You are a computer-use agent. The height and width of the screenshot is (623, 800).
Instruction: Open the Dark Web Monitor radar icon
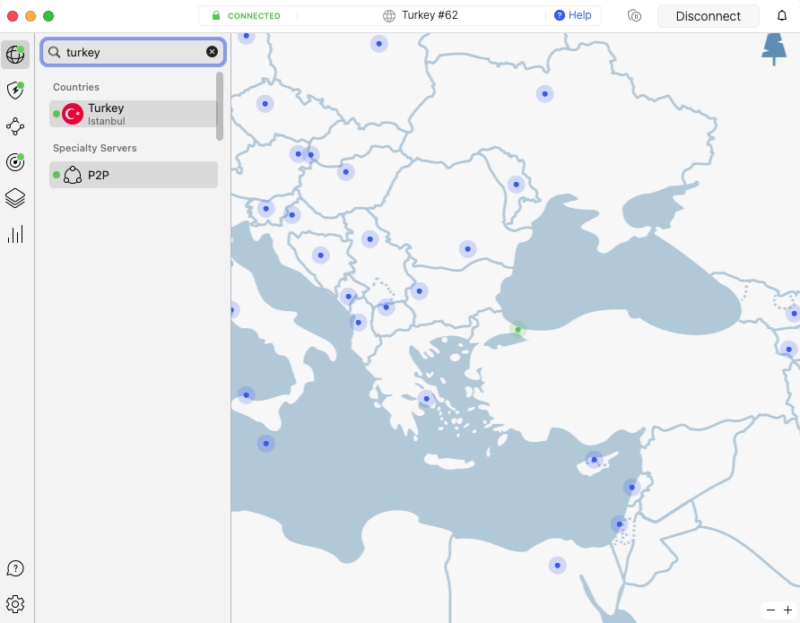15,162
